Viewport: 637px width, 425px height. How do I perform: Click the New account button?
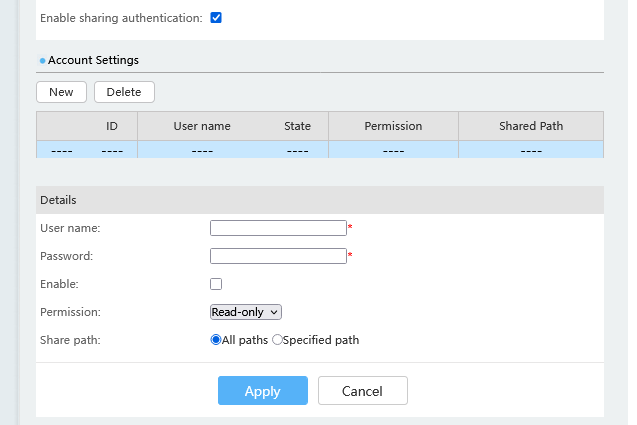click(x=61, y=92)
